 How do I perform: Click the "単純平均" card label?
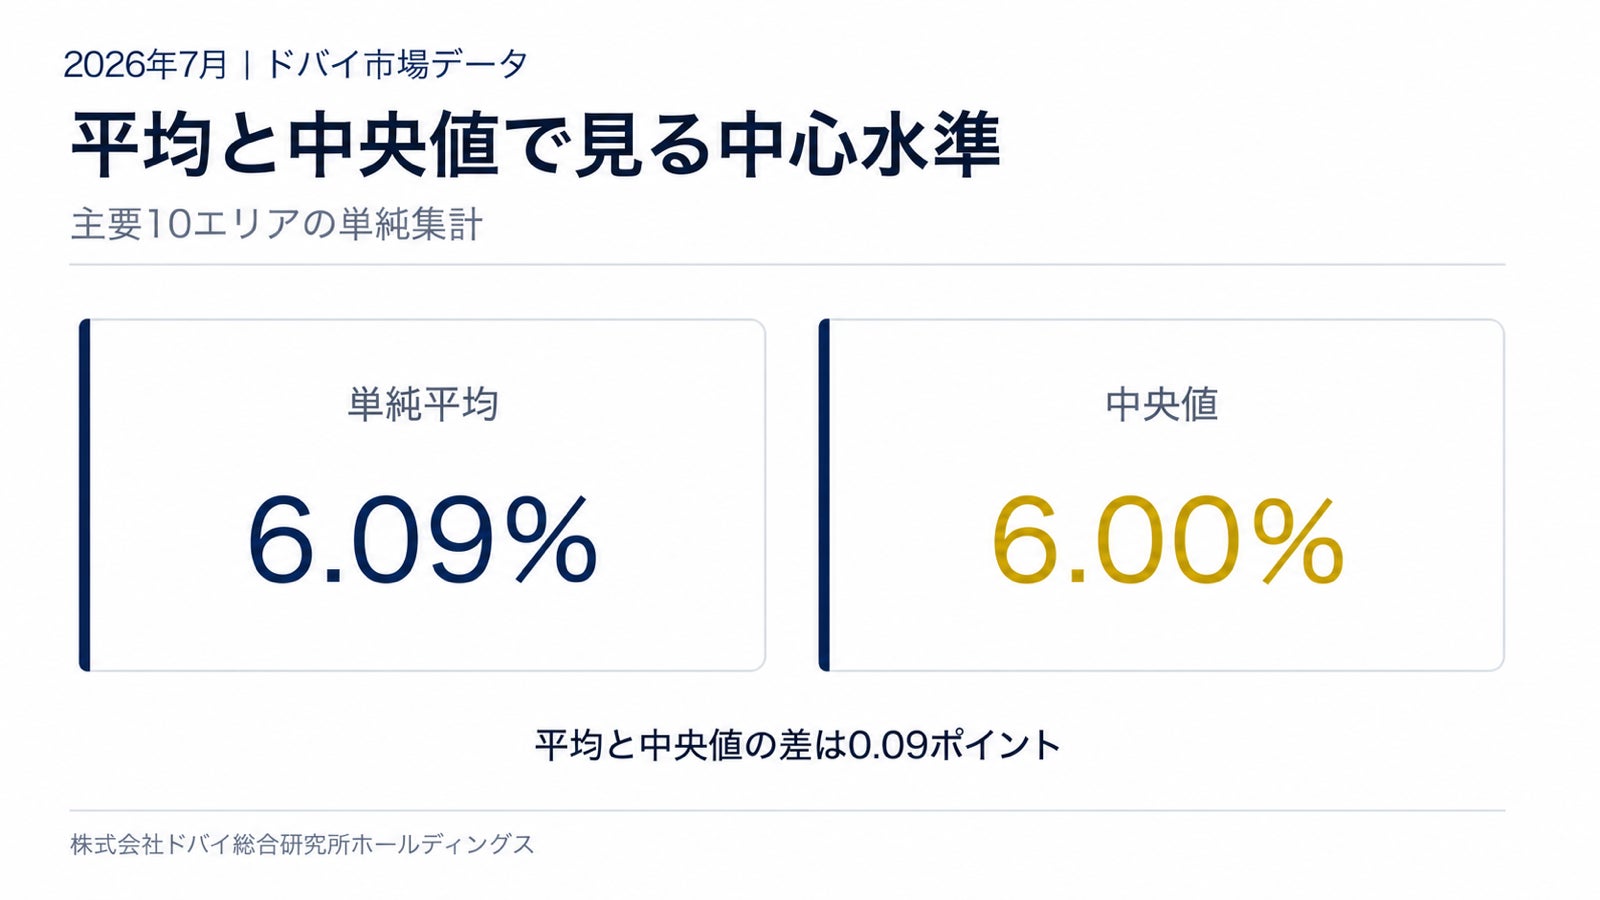click(x=422, y=404)
